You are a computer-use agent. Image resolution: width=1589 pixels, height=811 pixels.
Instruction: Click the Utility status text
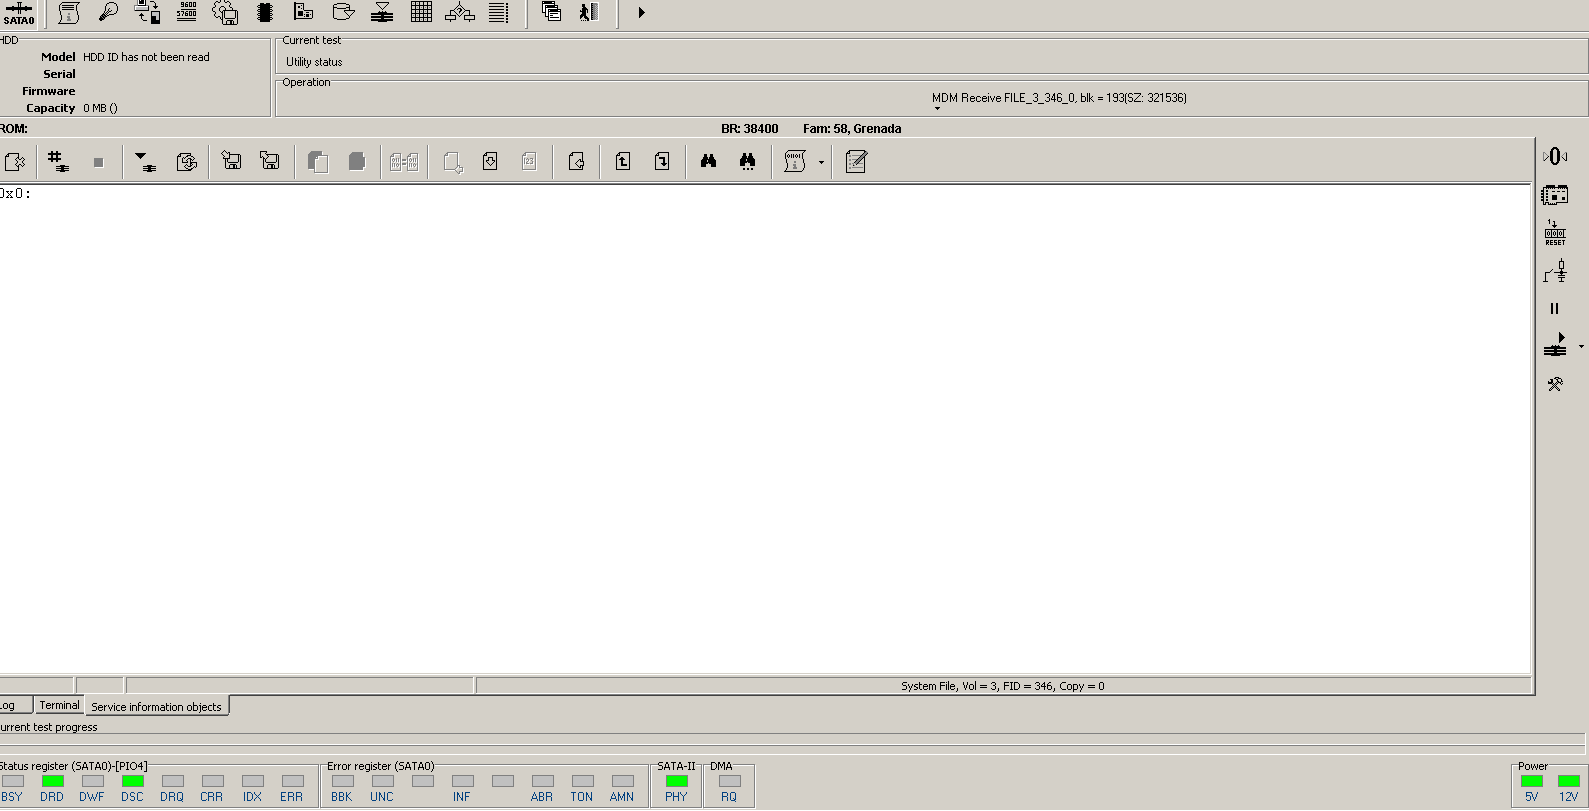pos(314,62)
